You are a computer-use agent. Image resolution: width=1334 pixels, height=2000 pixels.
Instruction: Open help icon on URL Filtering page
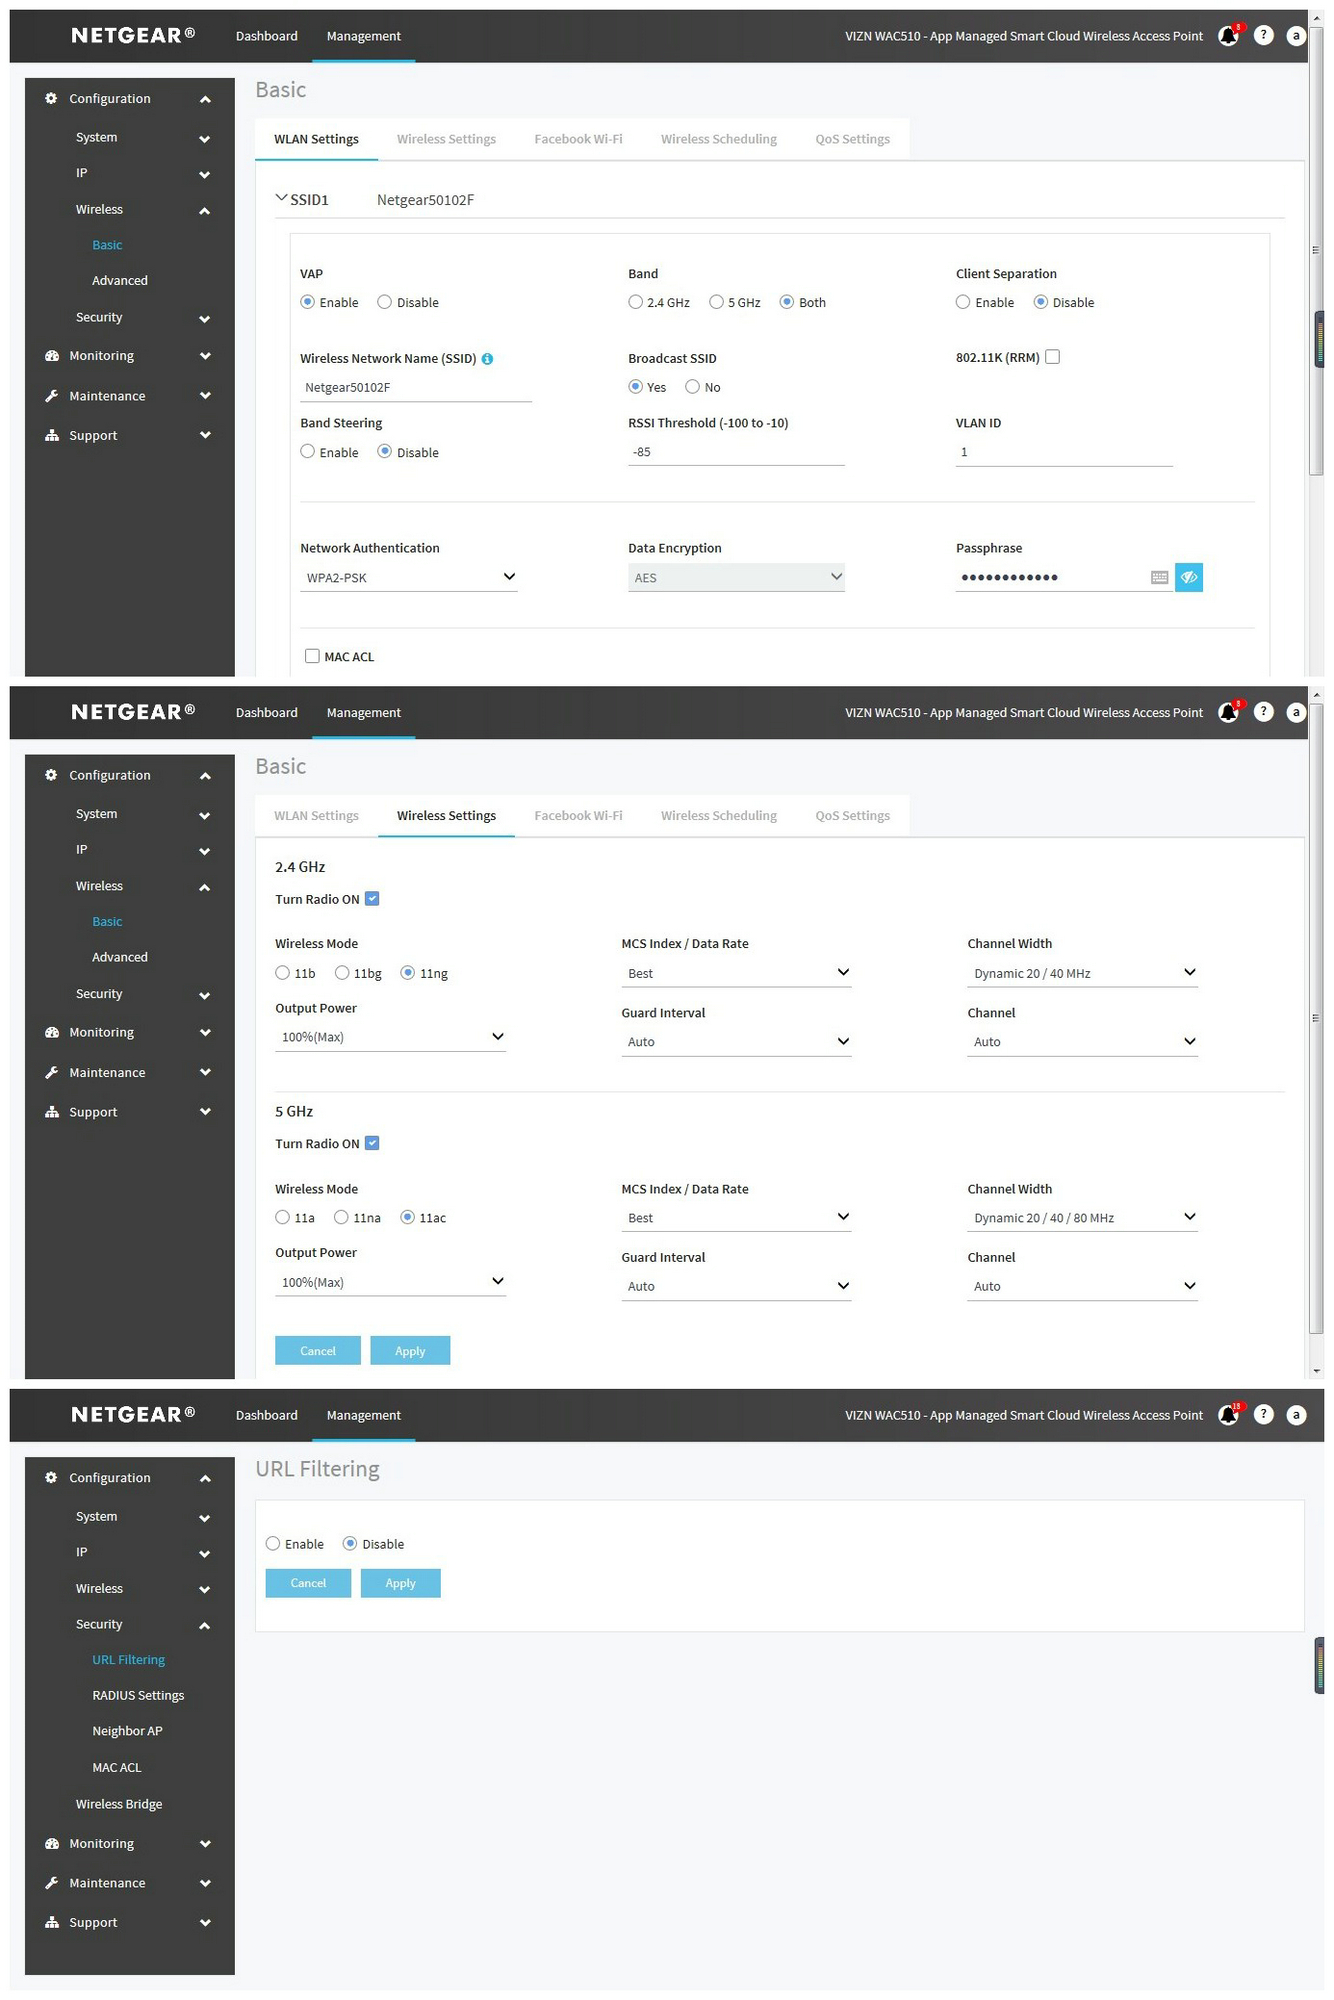point(1264,1415)
